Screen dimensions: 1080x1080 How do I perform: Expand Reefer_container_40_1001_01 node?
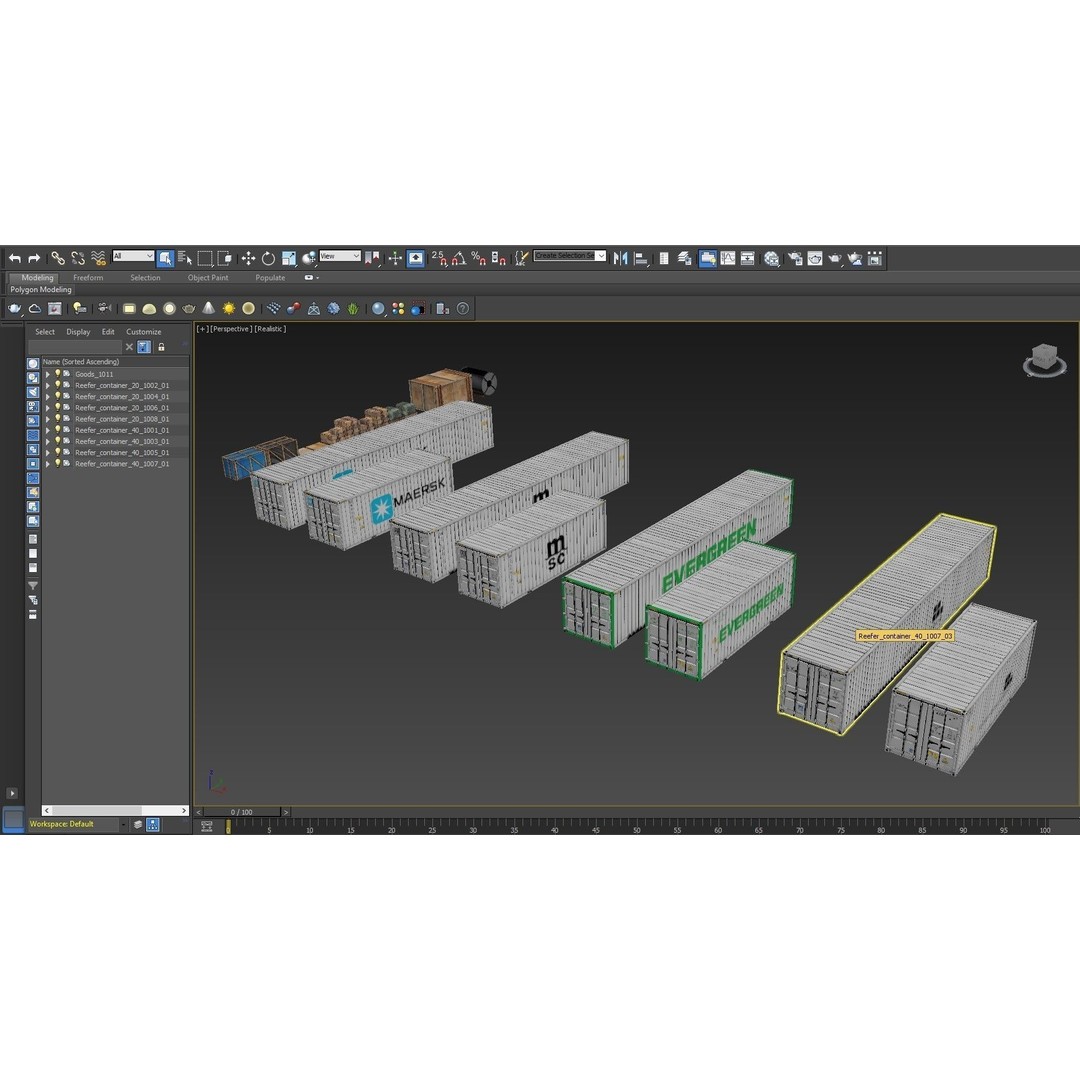[x=48, y=430]
